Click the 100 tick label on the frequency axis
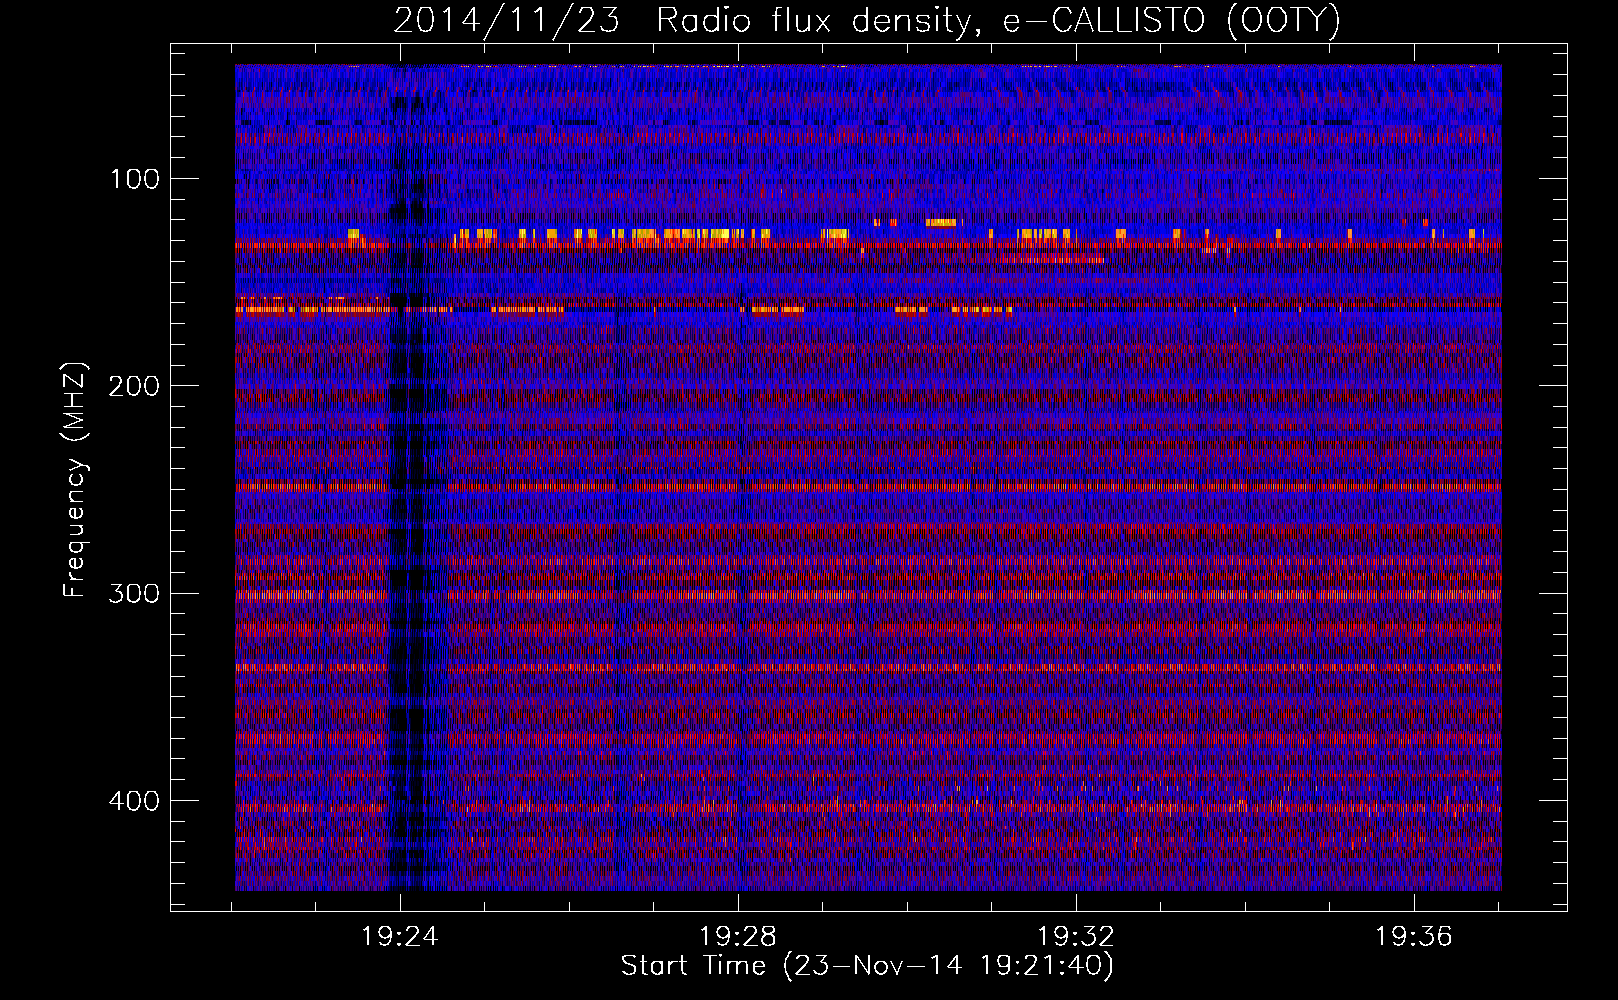The width and height of the screenshot is (1618, 1000). 135,179
